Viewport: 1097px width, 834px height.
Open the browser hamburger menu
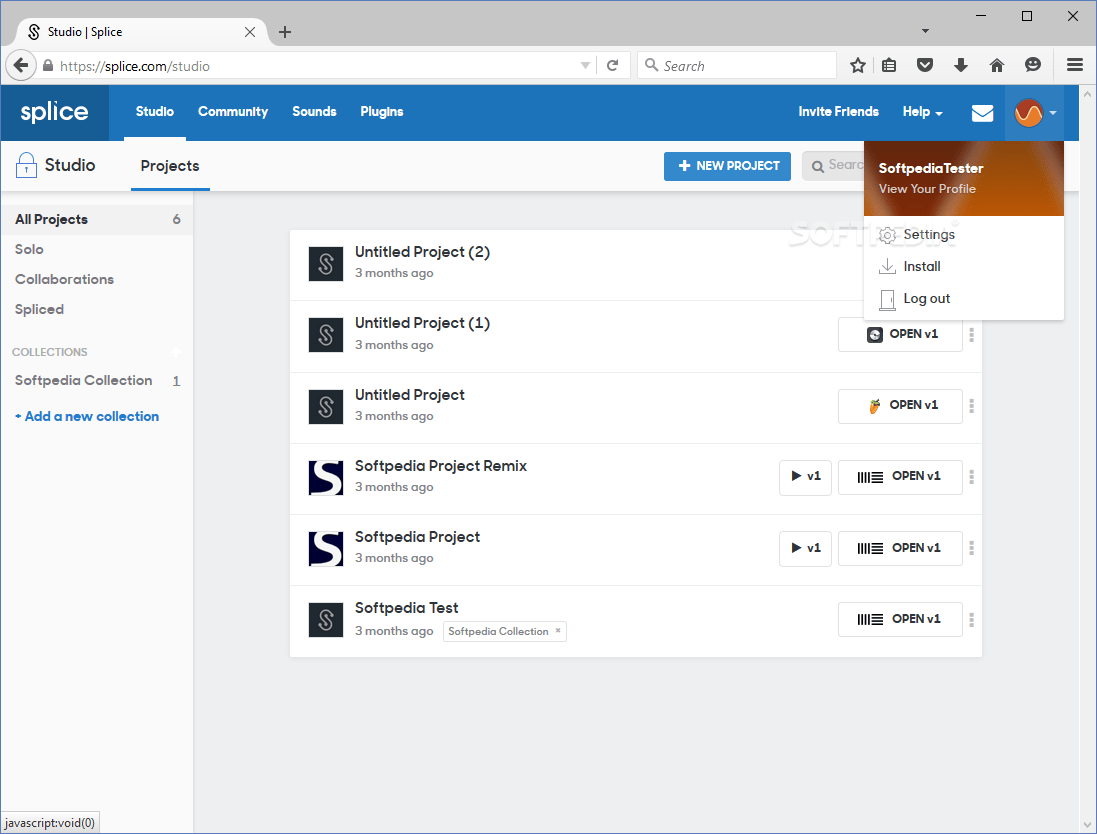coord(1075,65)
